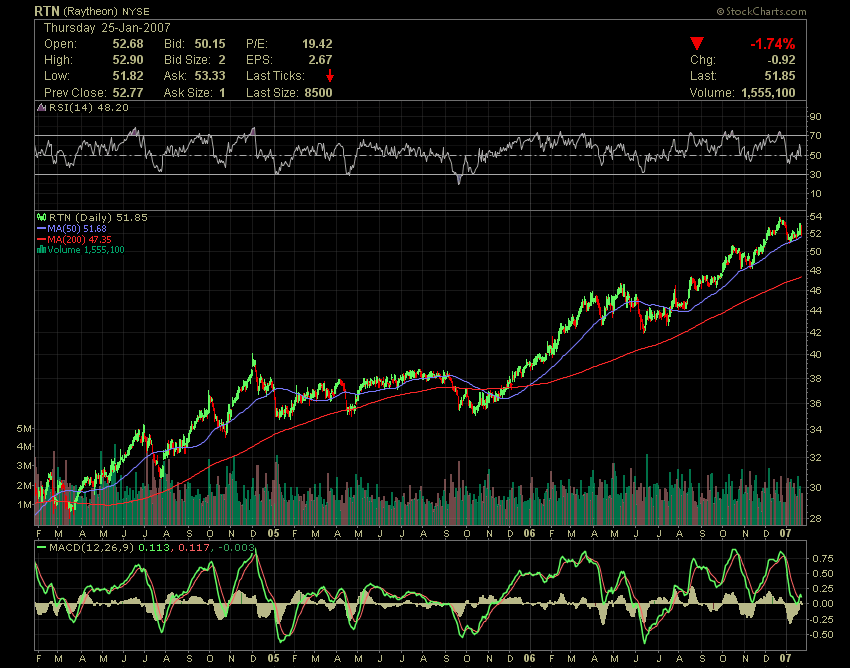Click year 07 on the MACD time axis
850x668 pixels.
[x=786, y=659]
